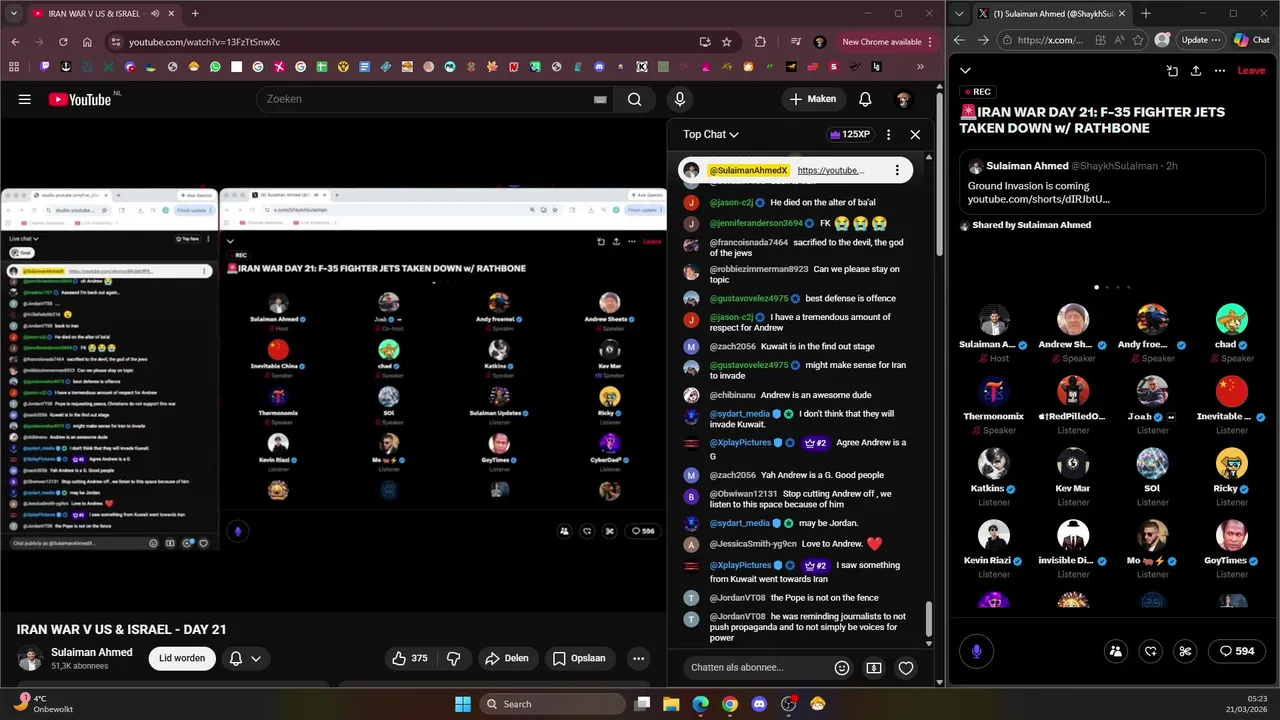Image resolution: width=1280 pixels, height=720 pixels.
Task: Click the X Space share upload icon
Action: pos(1196,71)
